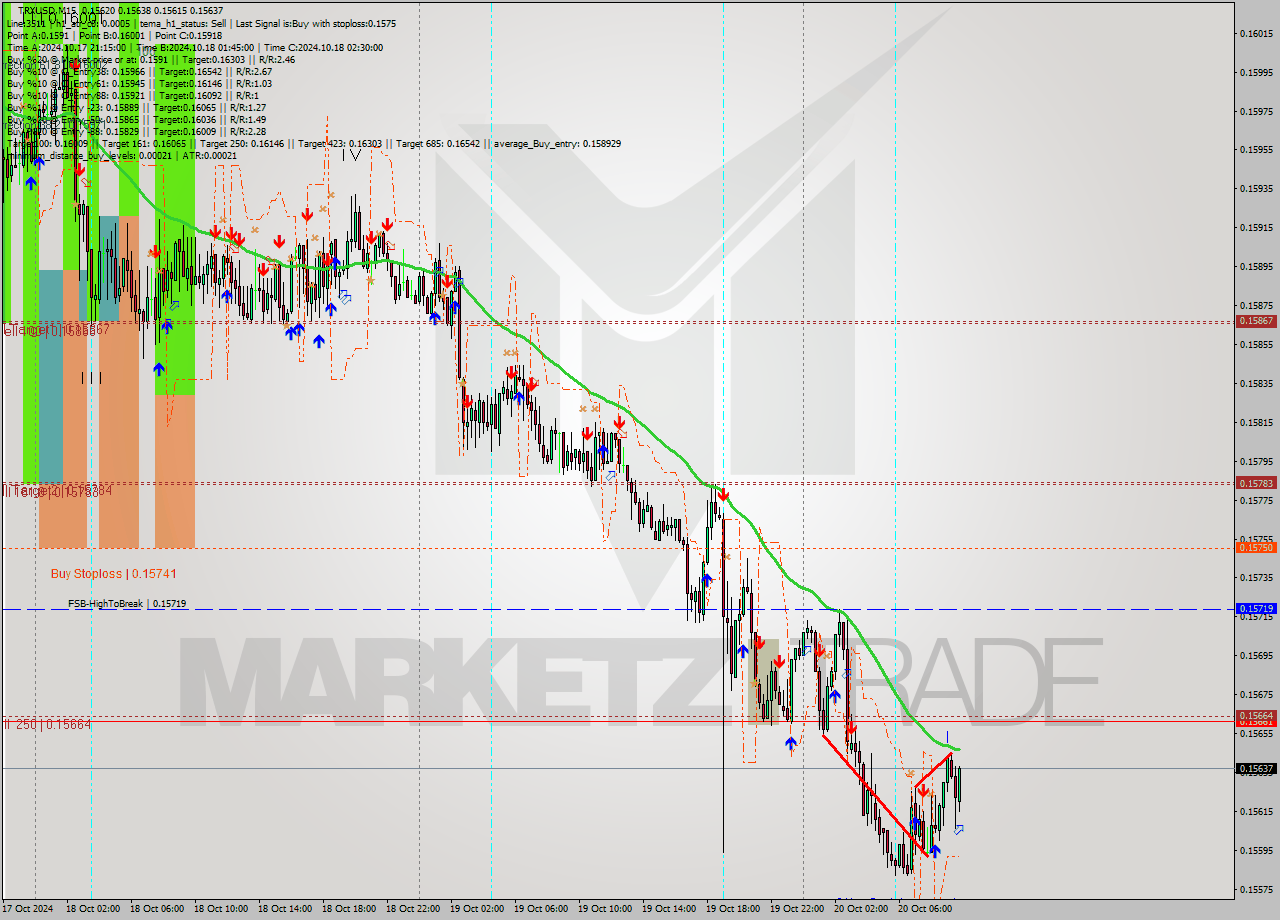Click the '19 Oct 02:00' time label

[x=477, y=909]
